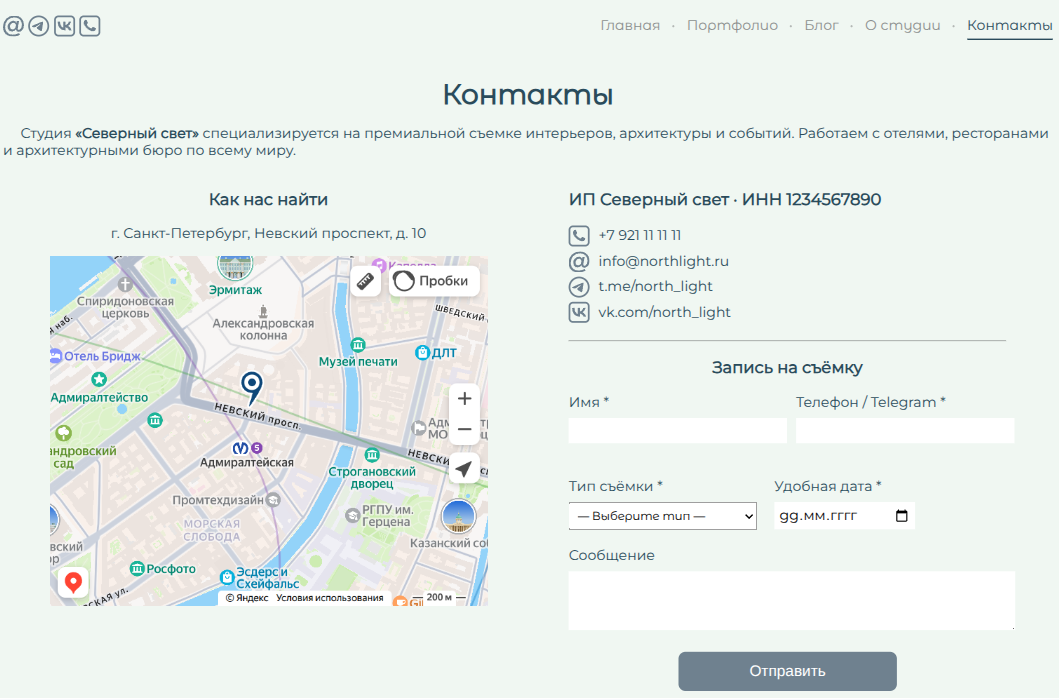Open calendar picker icon in date field

(x=902, y=516)
